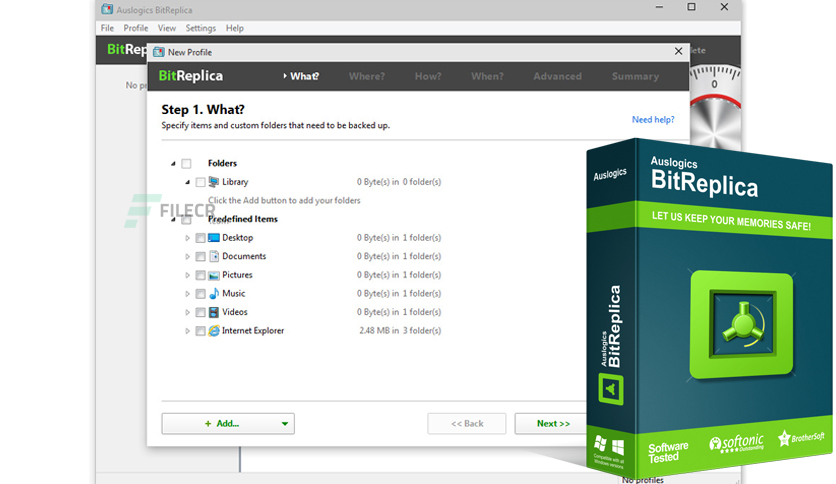Collapse the Library tree node

187,182
